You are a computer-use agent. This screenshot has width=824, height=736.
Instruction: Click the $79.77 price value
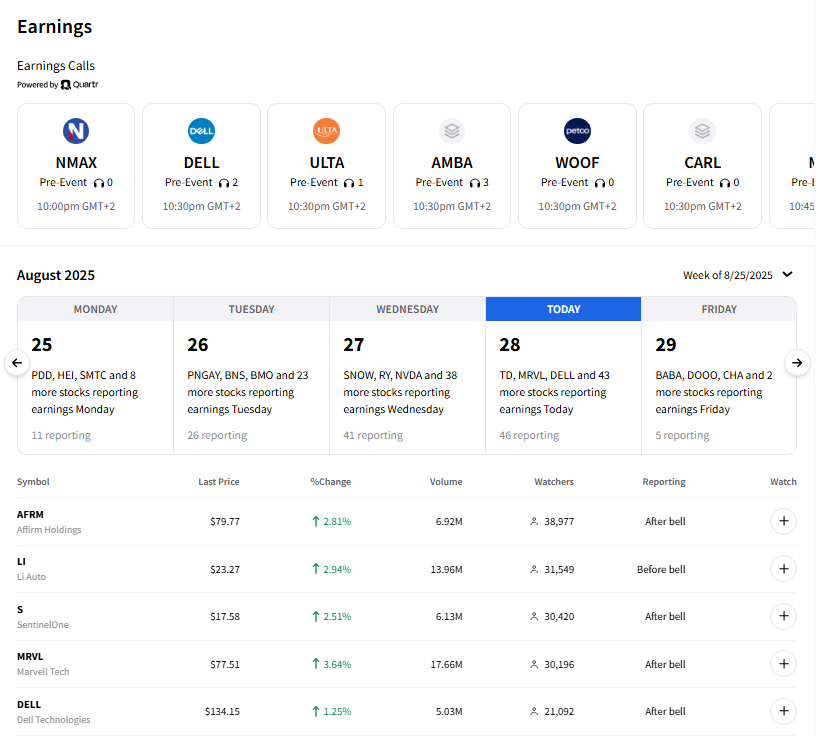tap(225, 522)
